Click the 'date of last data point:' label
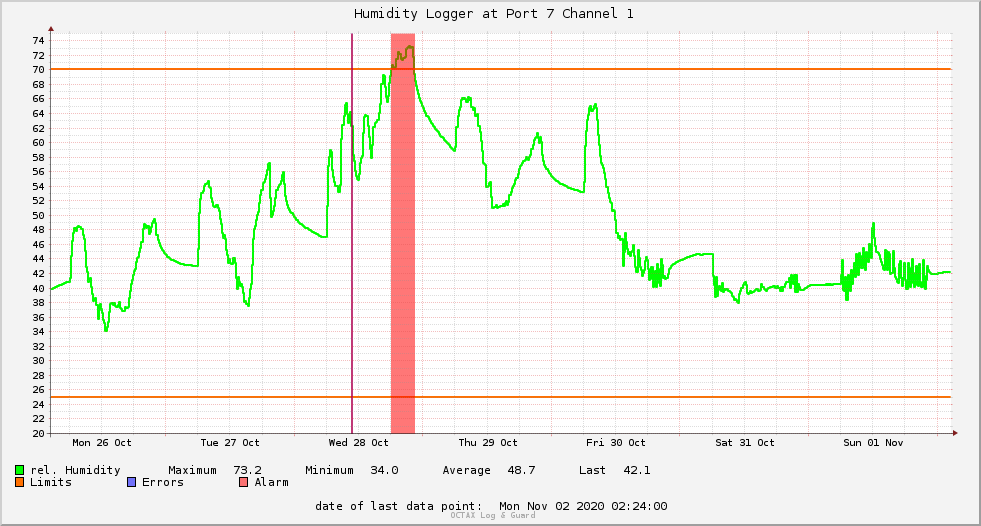 pos(399,506)
